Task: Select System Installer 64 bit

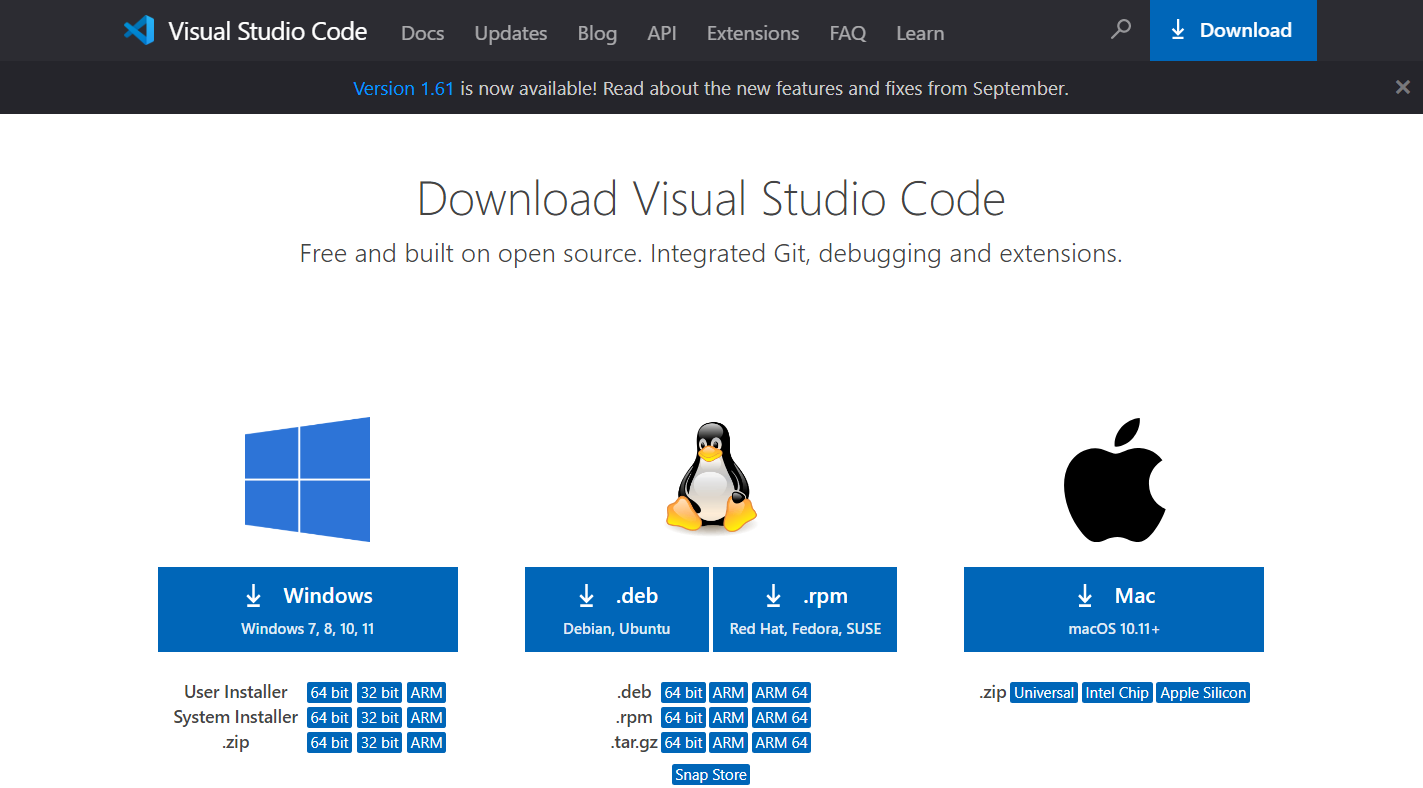Action: point(330,717)
